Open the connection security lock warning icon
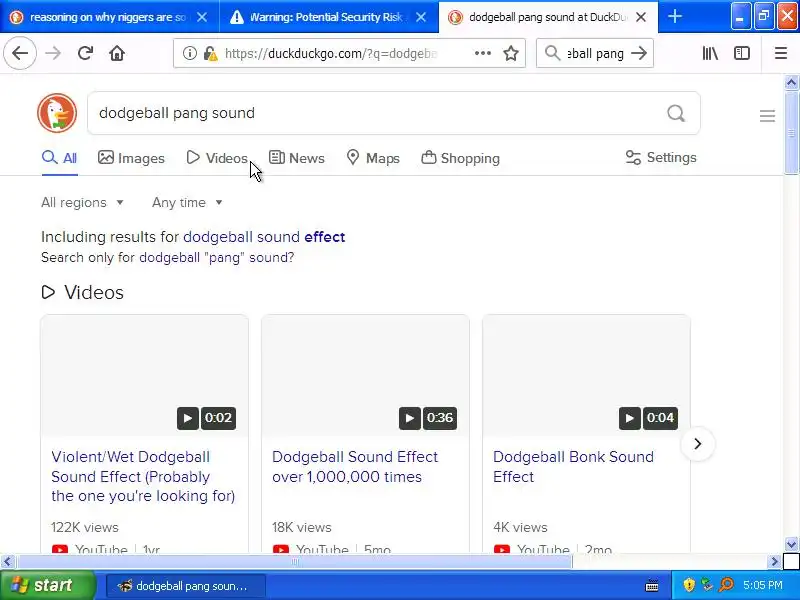 (x=210, y=53)
